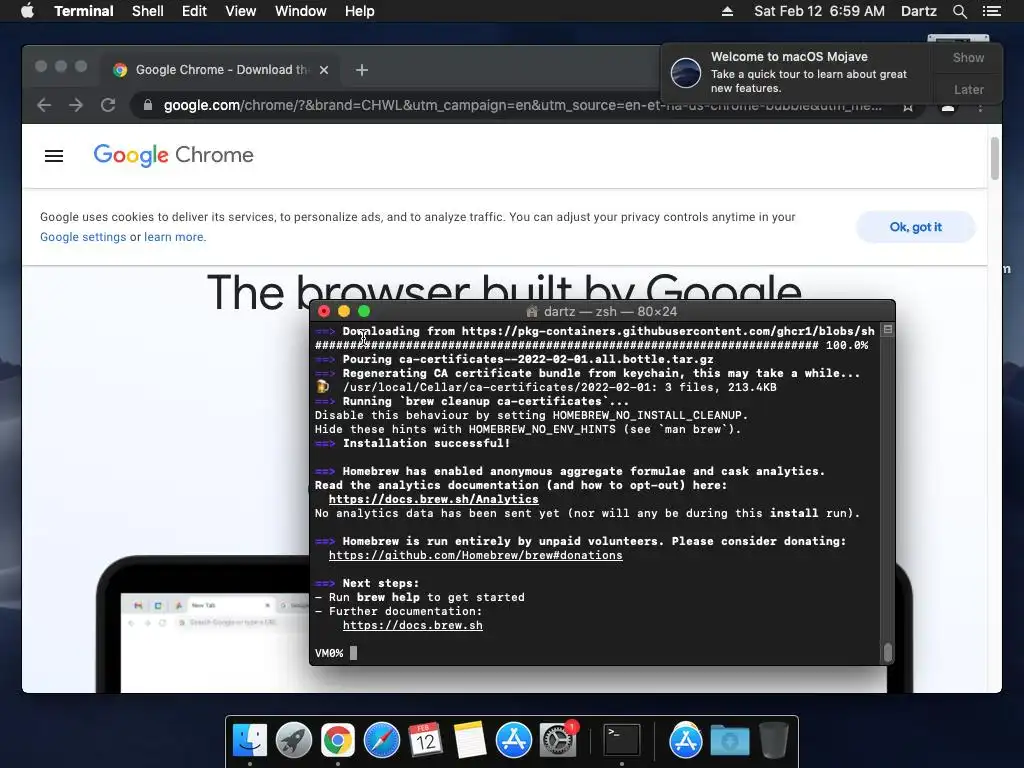The image size is (1024, 768).
Task: Open Spotlight search magnifier
Action: (x=959, y=11)
